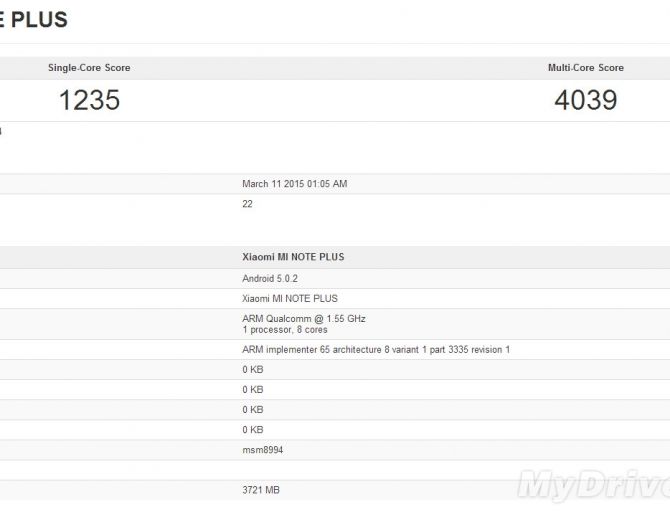
Task: Click the non-bold Xiaomi MI NOTE PLUS model row
Action: [x=290, y=298]
